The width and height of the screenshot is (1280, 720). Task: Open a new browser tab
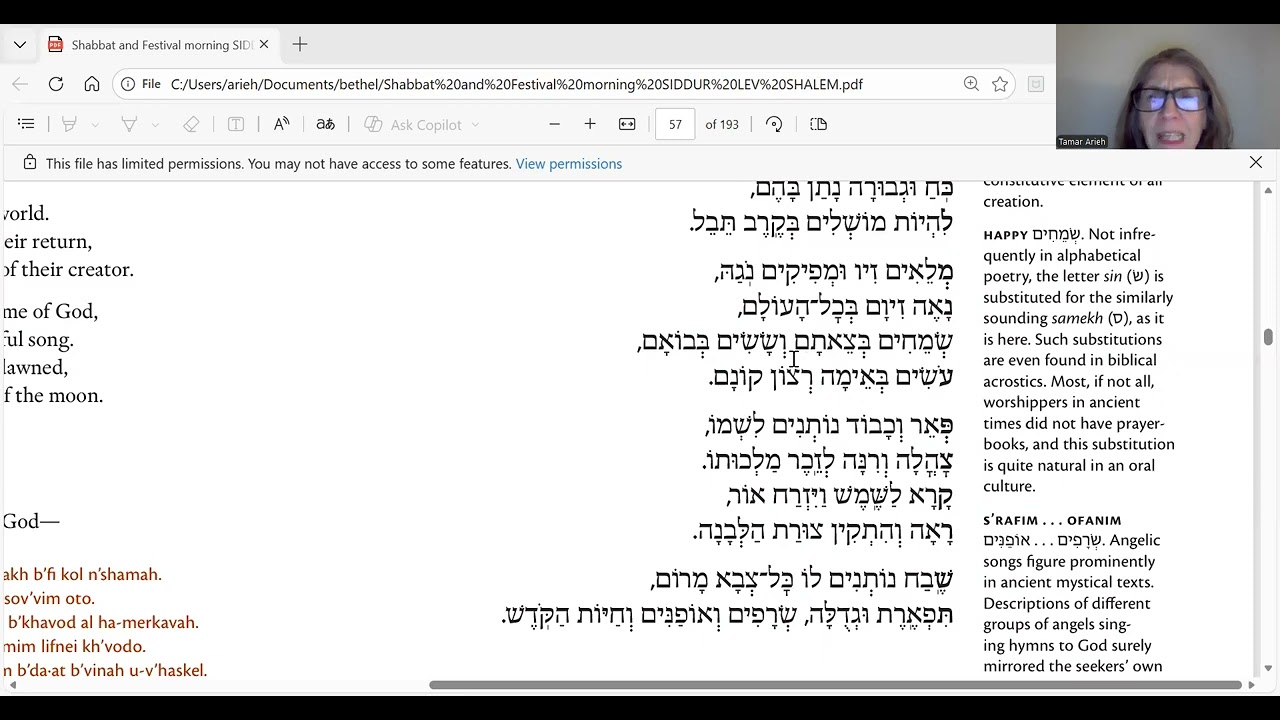300,45
